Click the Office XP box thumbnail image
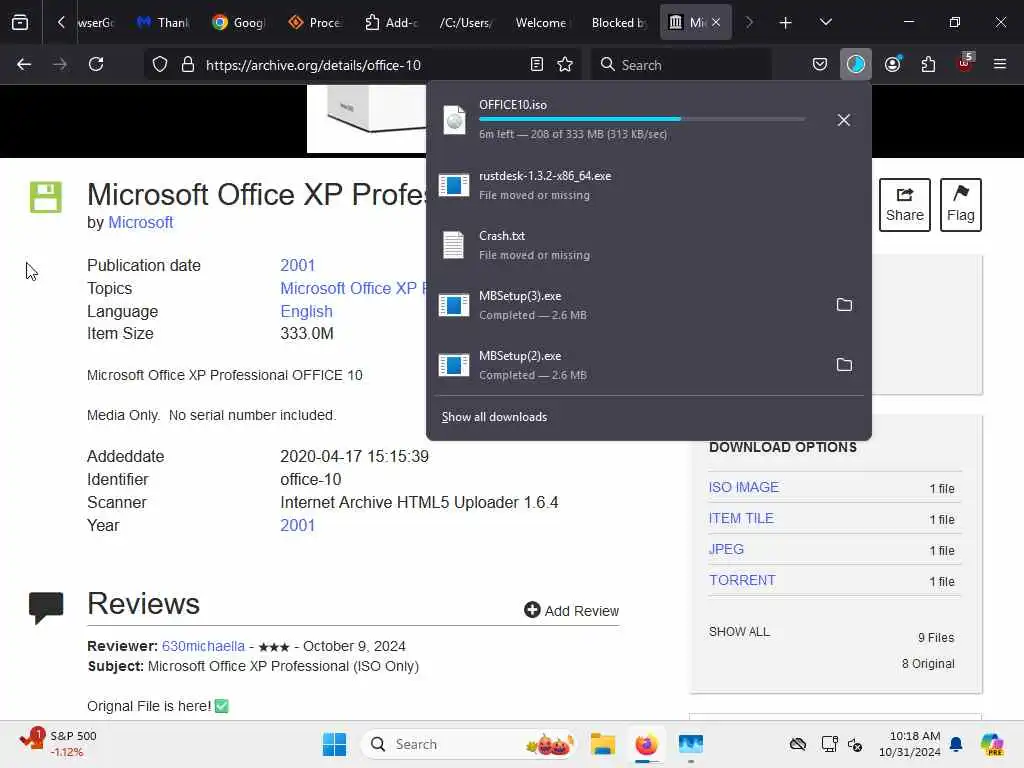This screenshot has height=768, width=1024. pos(366,119)
